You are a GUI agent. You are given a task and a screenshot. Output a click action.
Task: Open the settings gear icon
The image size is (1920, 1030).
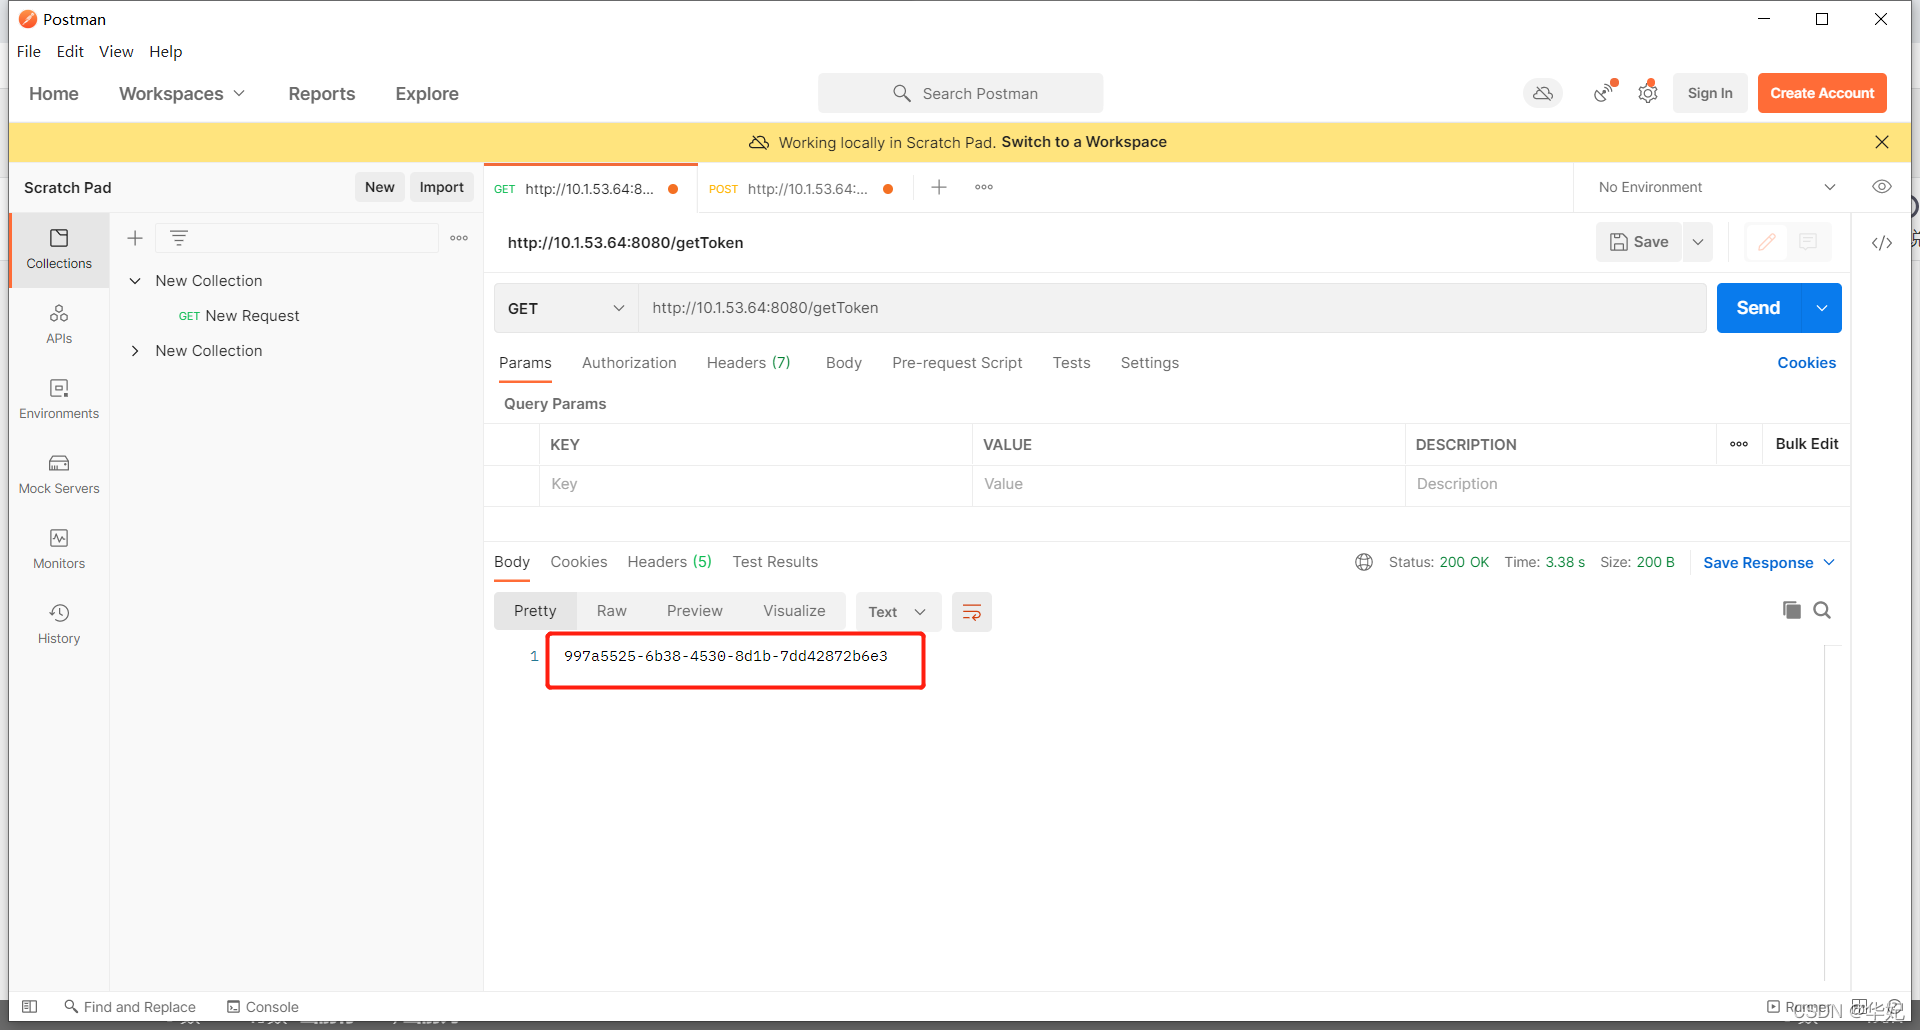pos(1648,93)
